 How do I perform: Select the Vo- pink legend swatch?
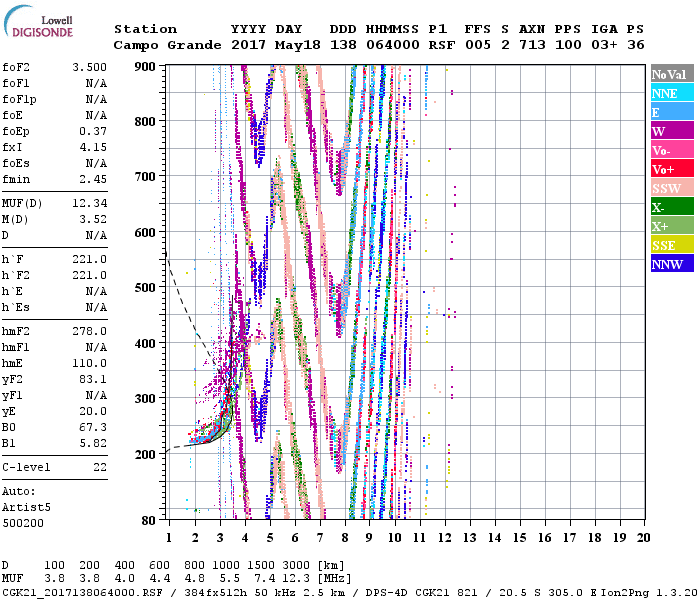click(x=672, y=150)
